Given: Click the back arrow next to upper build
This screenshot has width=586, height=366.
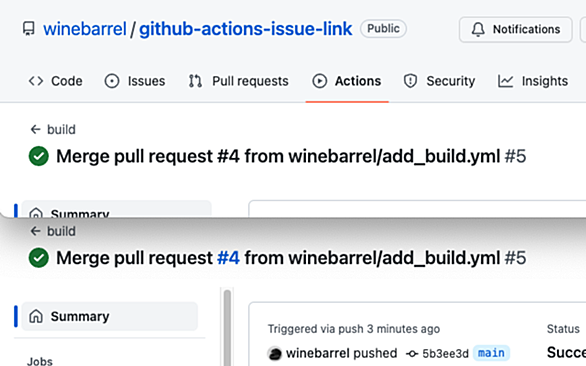Looking at the screenshot, I should 35,129.
